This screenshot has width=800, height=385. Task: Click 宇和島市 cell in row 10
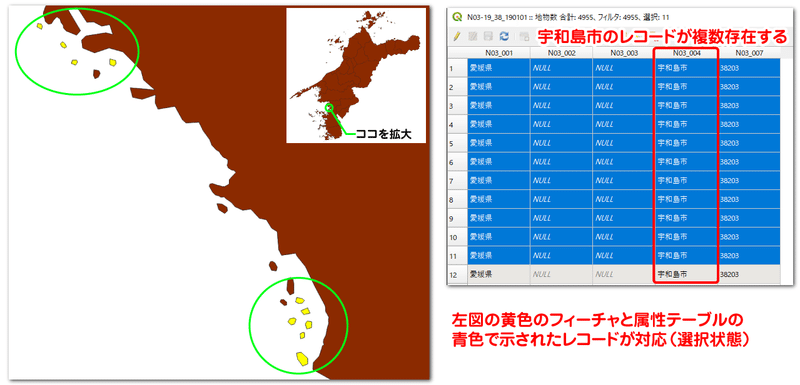(686, 237)
